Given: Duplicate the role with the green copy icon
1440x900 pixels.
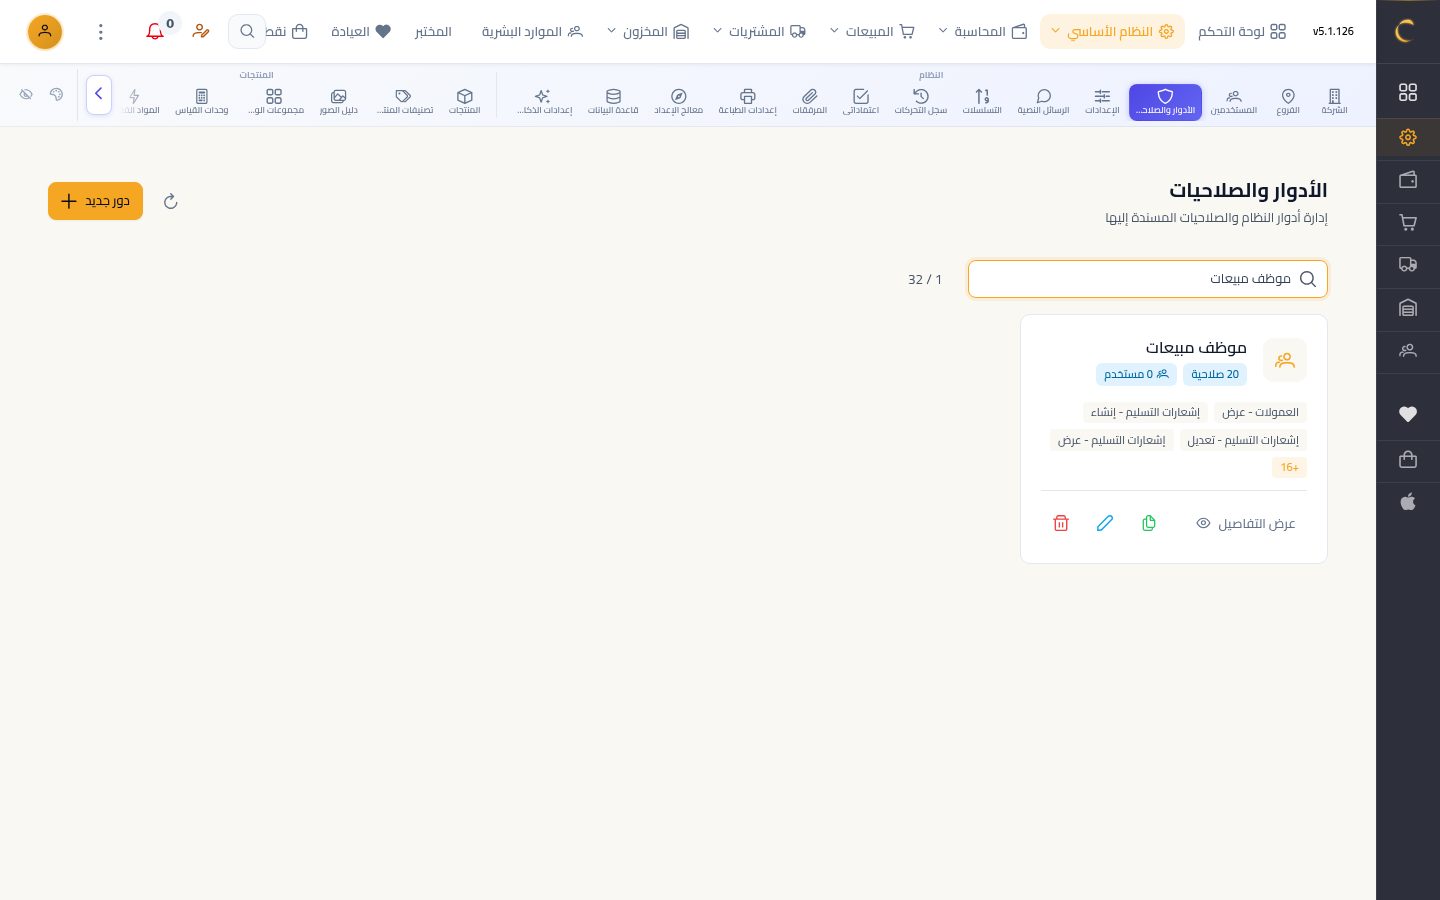Looking at the screenshot, I should [1149, 523].
